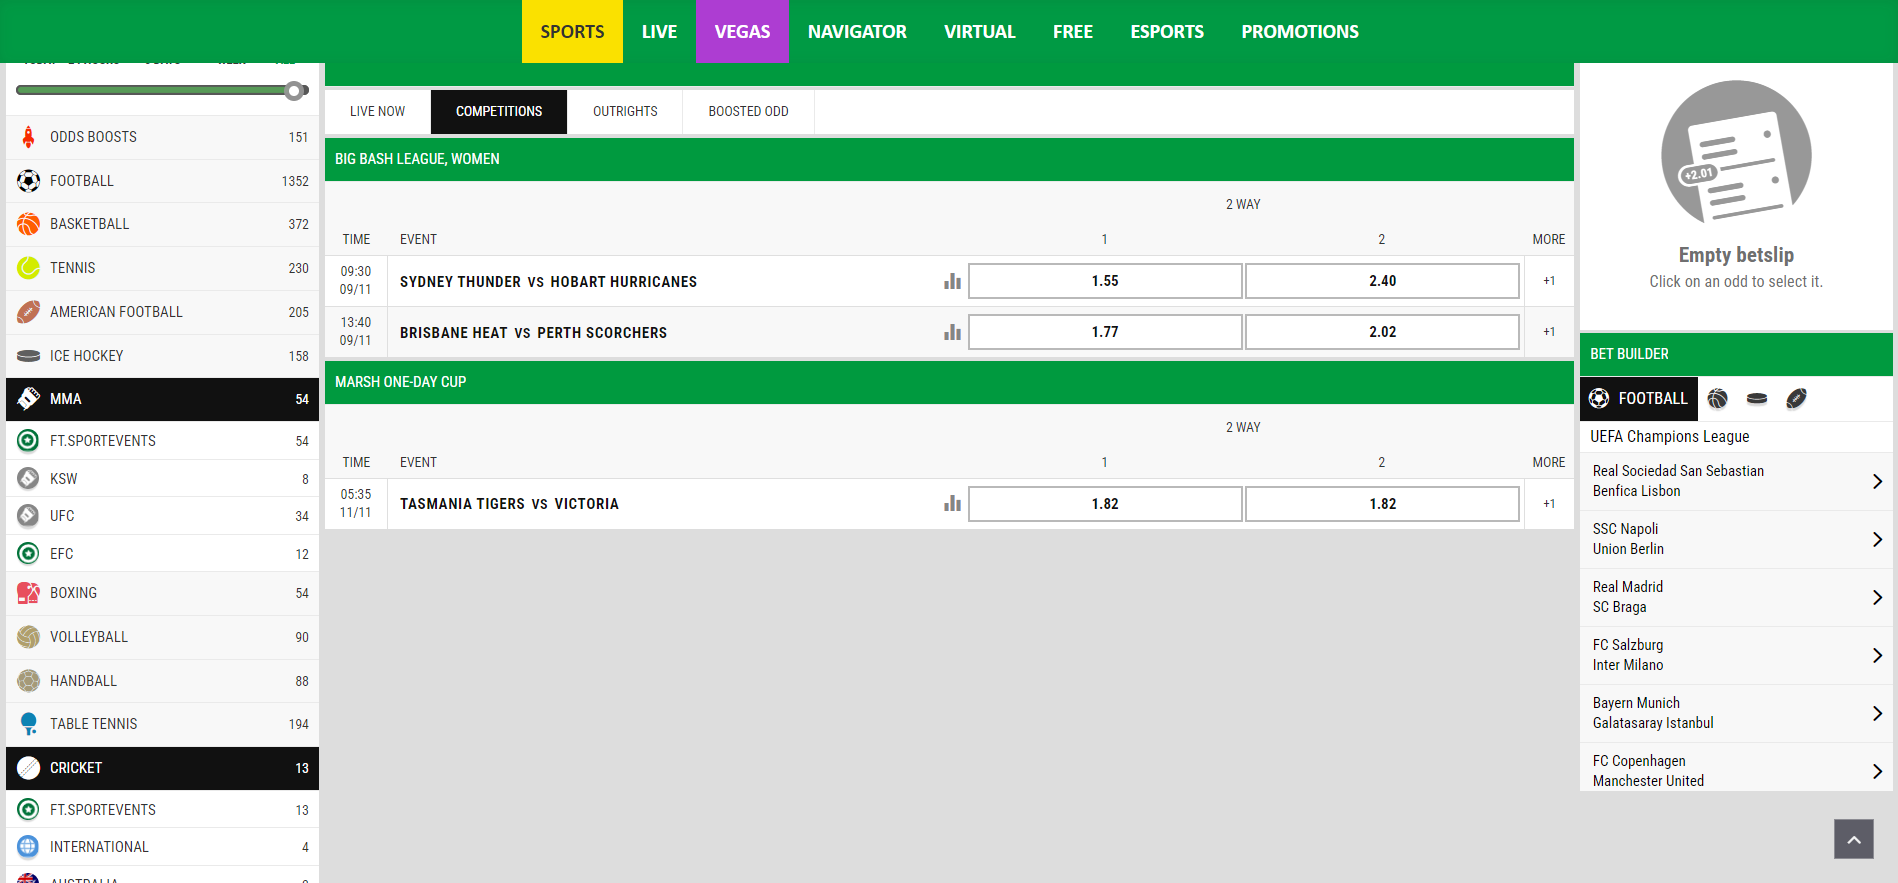The height and width of the screenshot is (883, 1898).
Task: Open the VIRTUAL menu item
Action: point(980,32)
